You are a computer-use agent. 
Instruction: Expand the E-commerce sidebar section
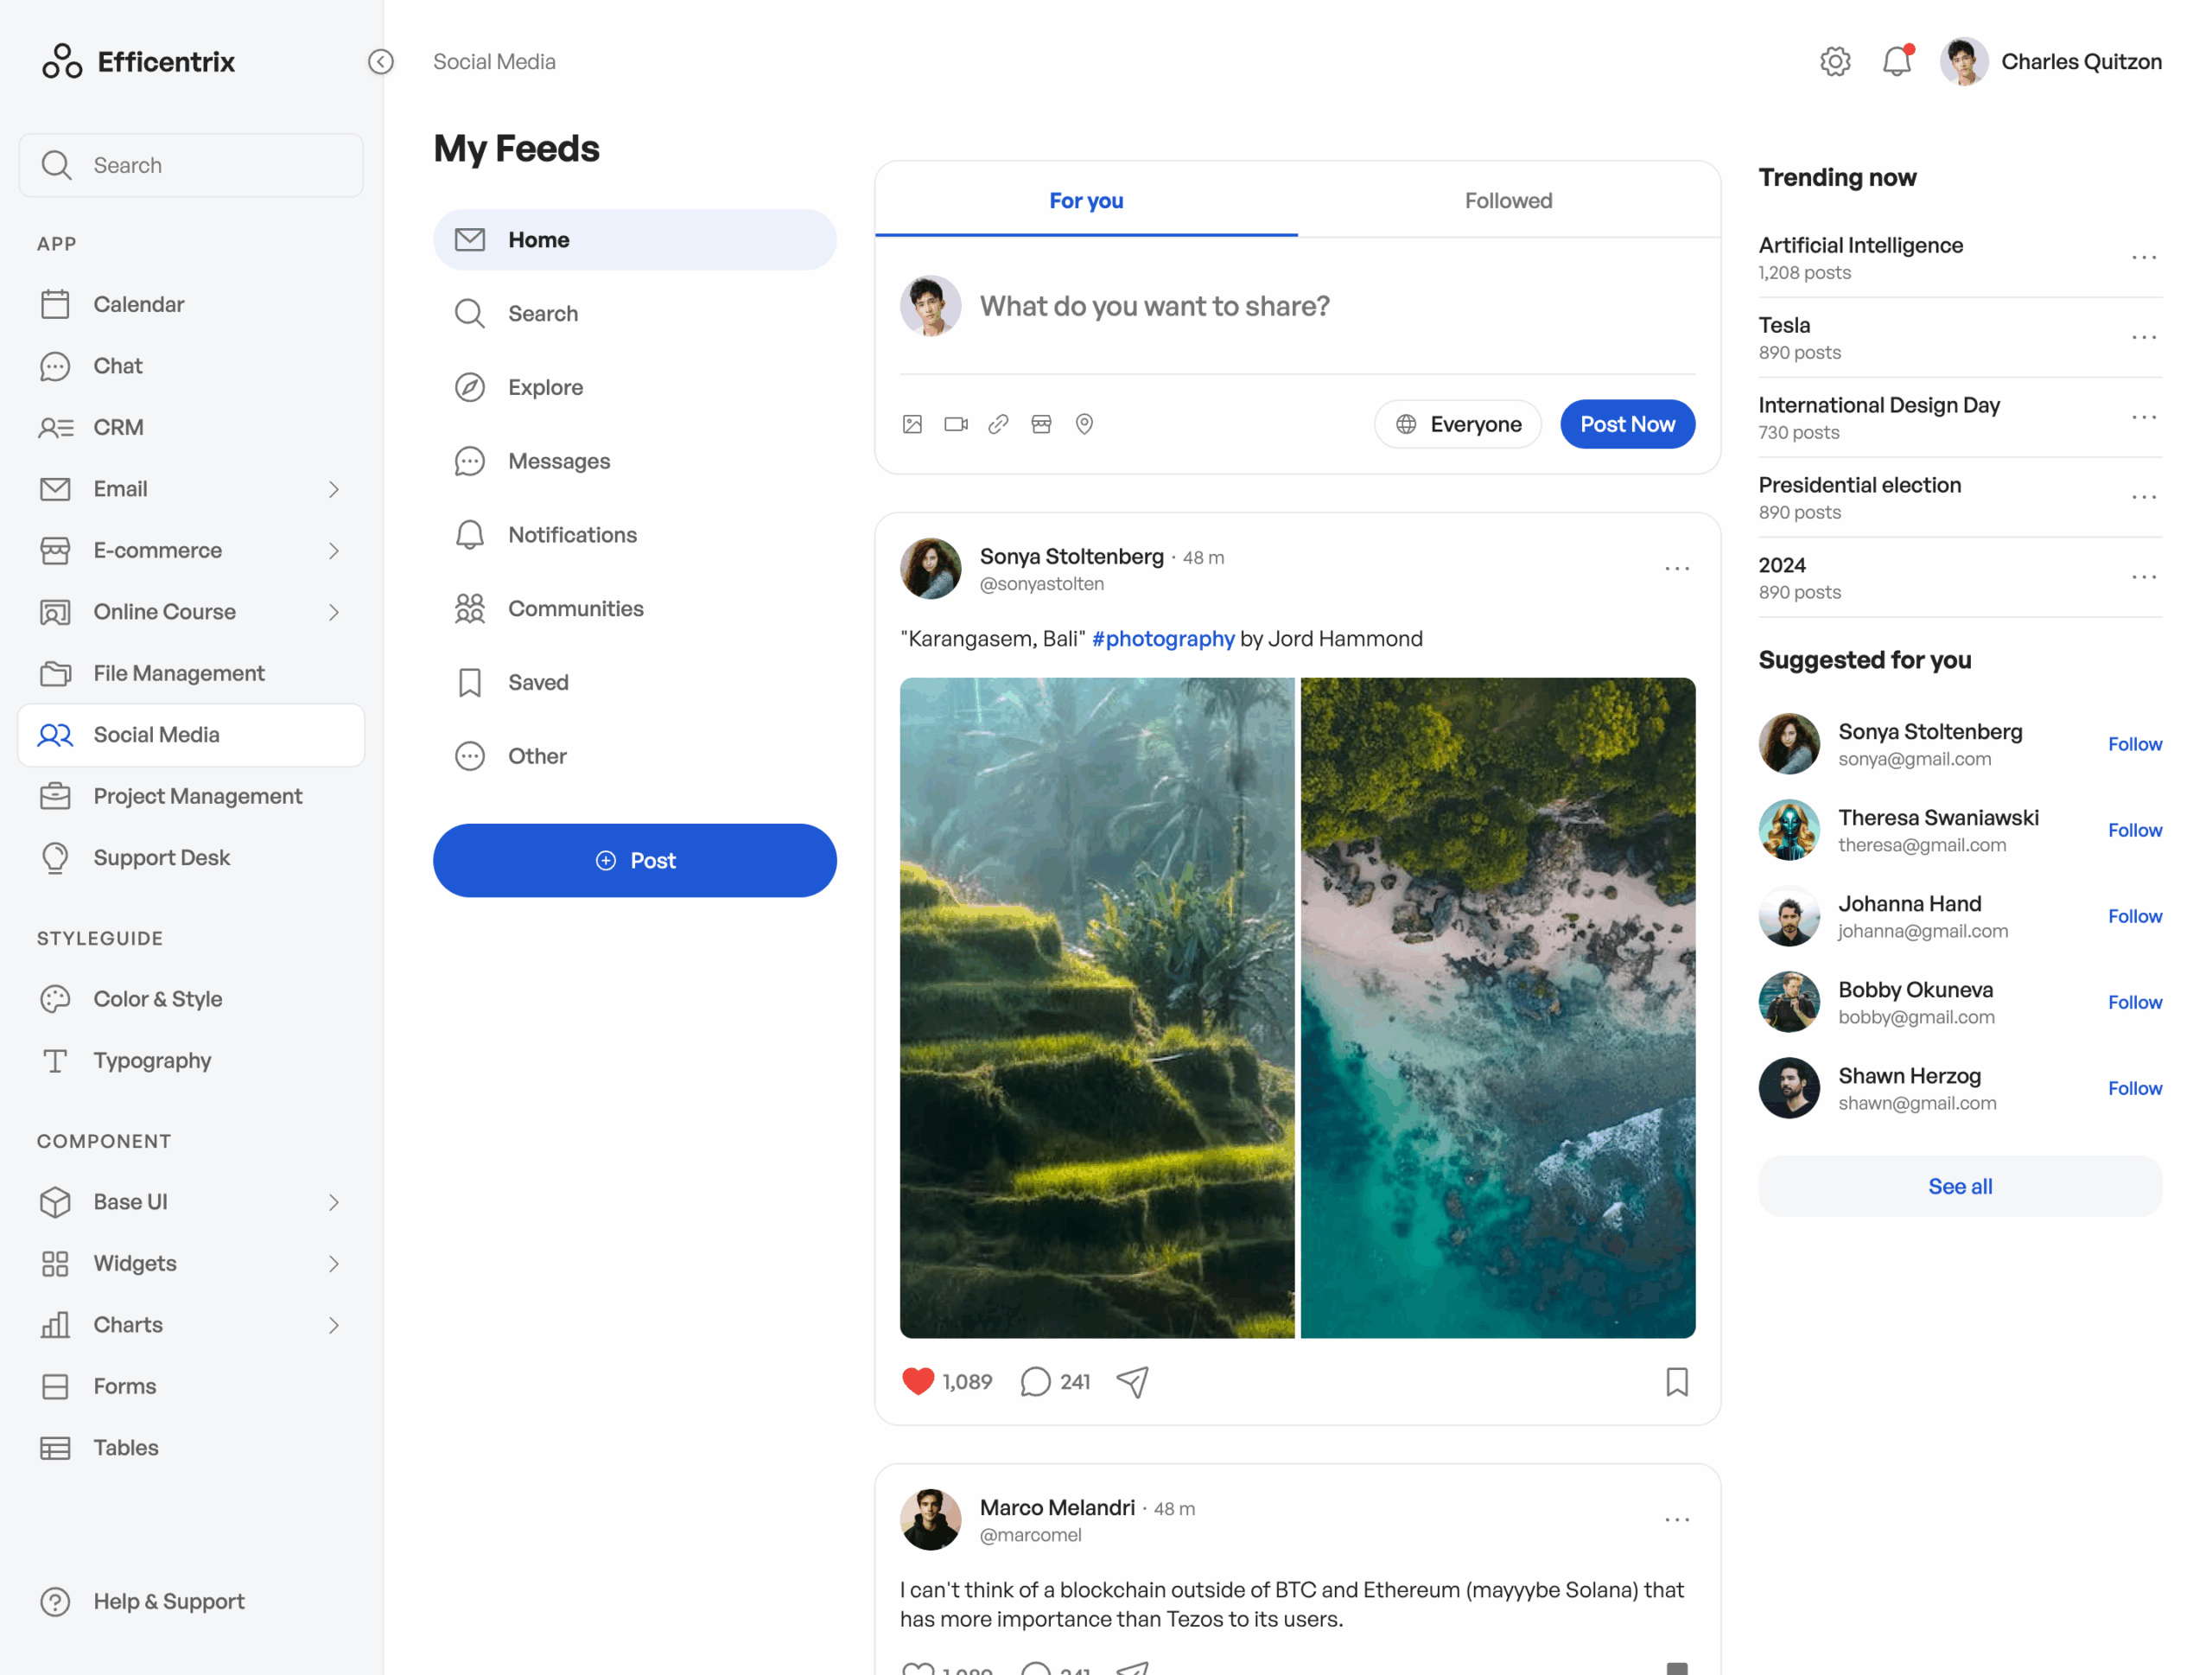[x=334, y=551]
